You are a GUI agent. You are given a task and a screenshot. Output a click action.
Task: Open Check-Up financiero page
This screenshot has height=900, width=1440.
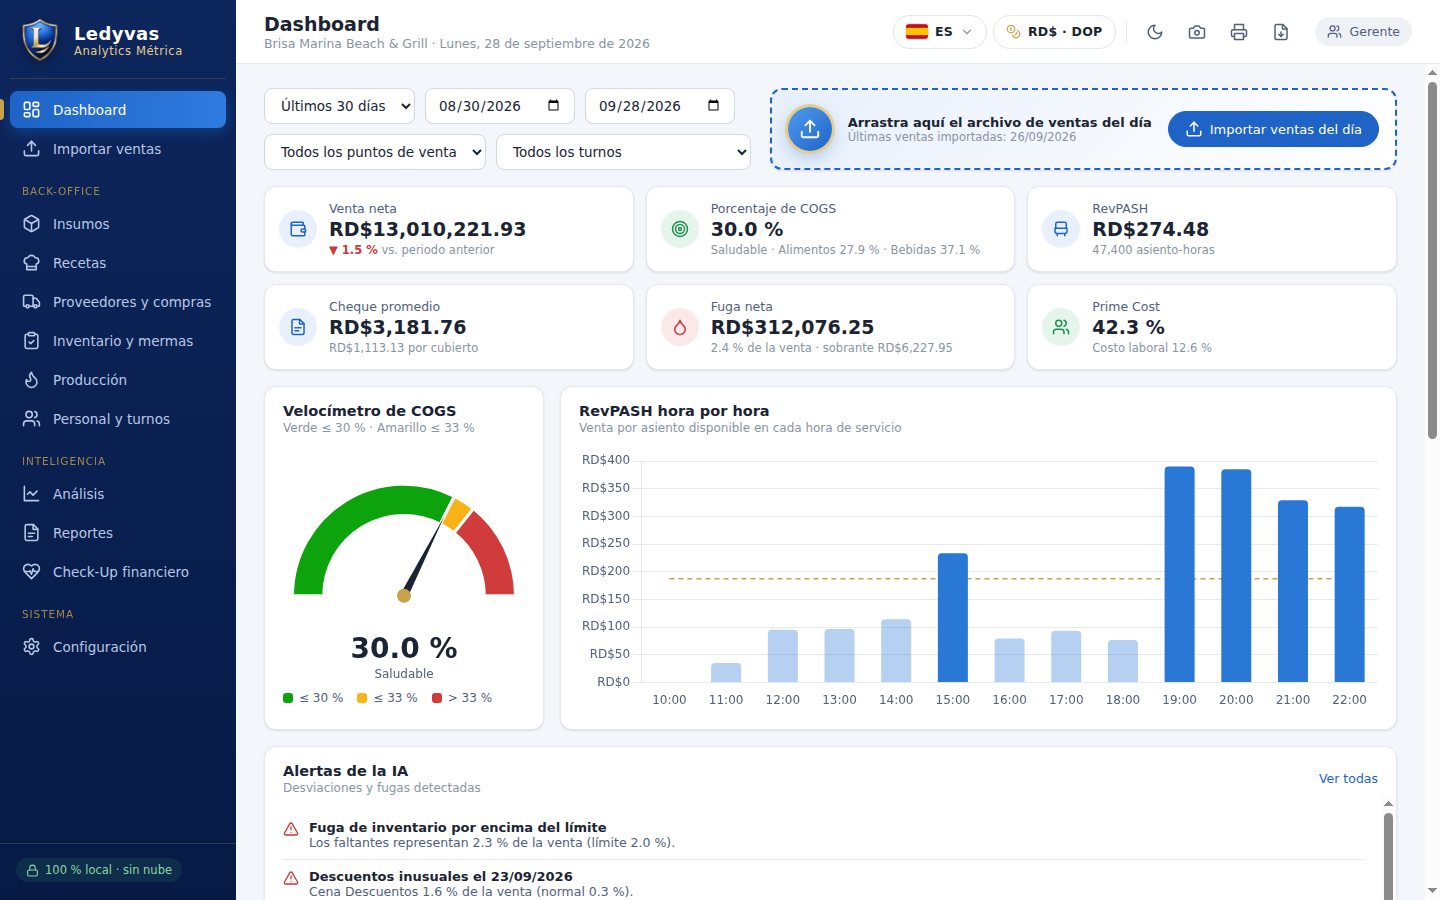(118, 572)
